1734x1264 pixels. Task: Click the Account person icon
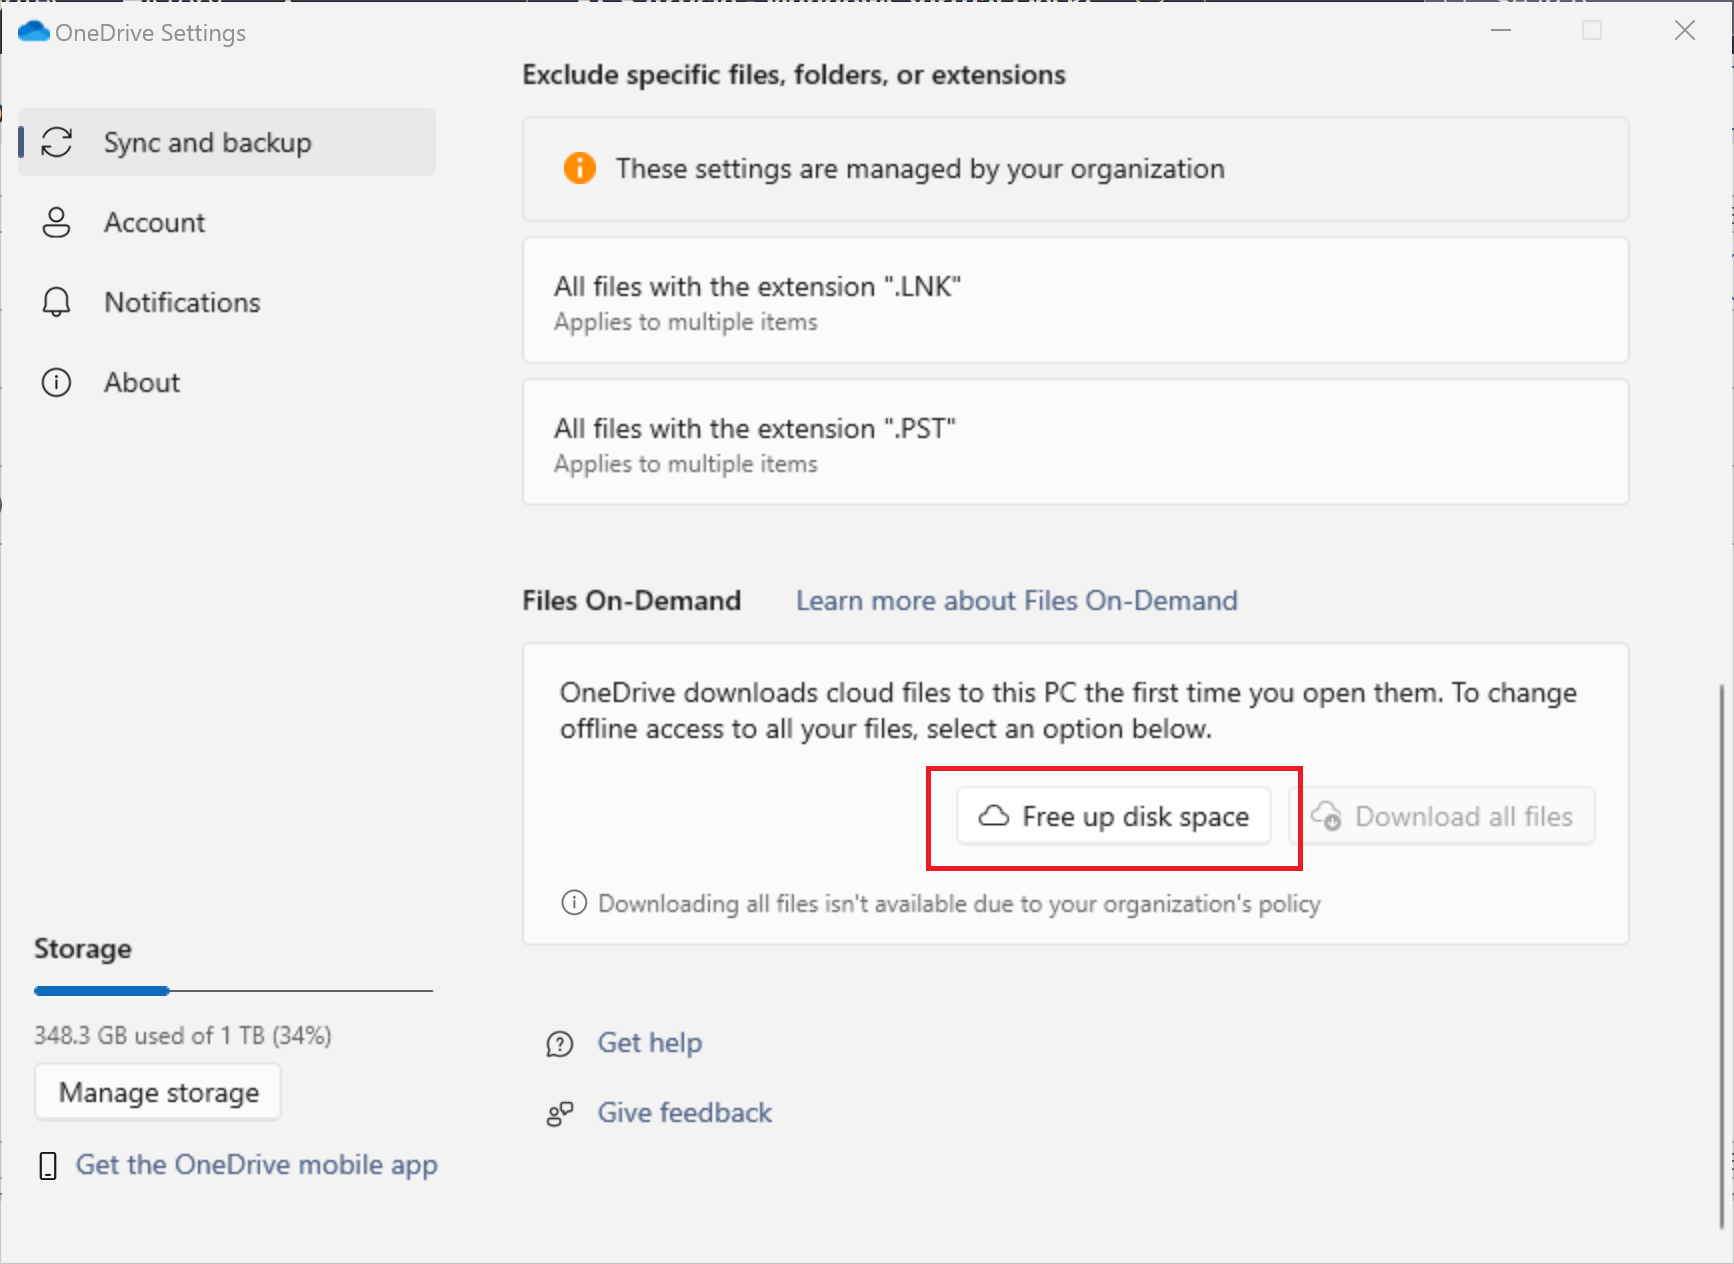[57, 222]
